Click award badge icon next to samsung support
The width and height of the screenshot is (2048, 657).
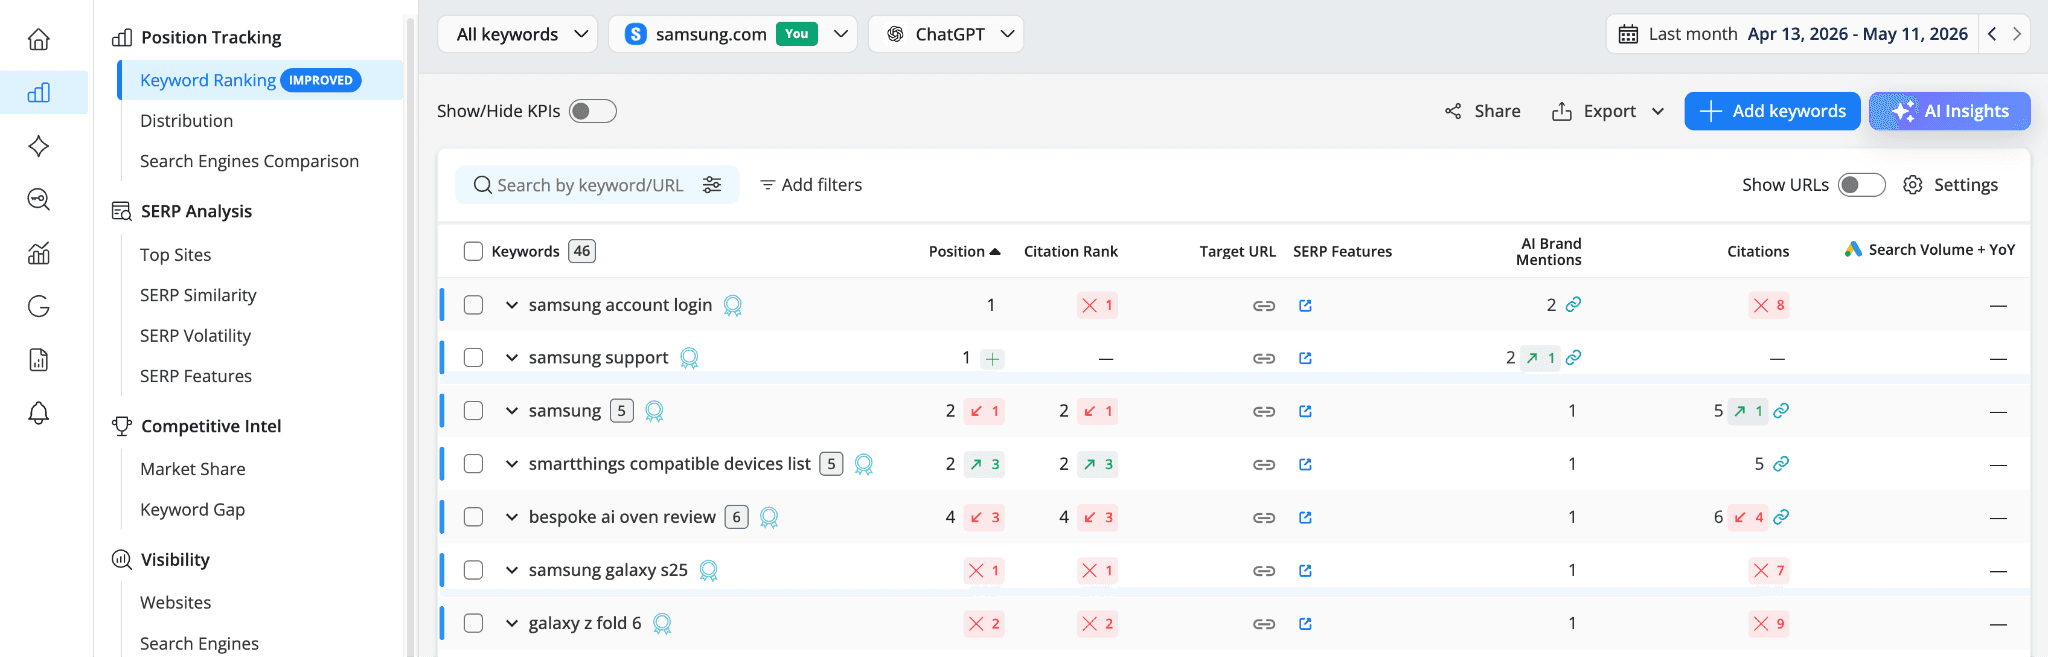689,358
